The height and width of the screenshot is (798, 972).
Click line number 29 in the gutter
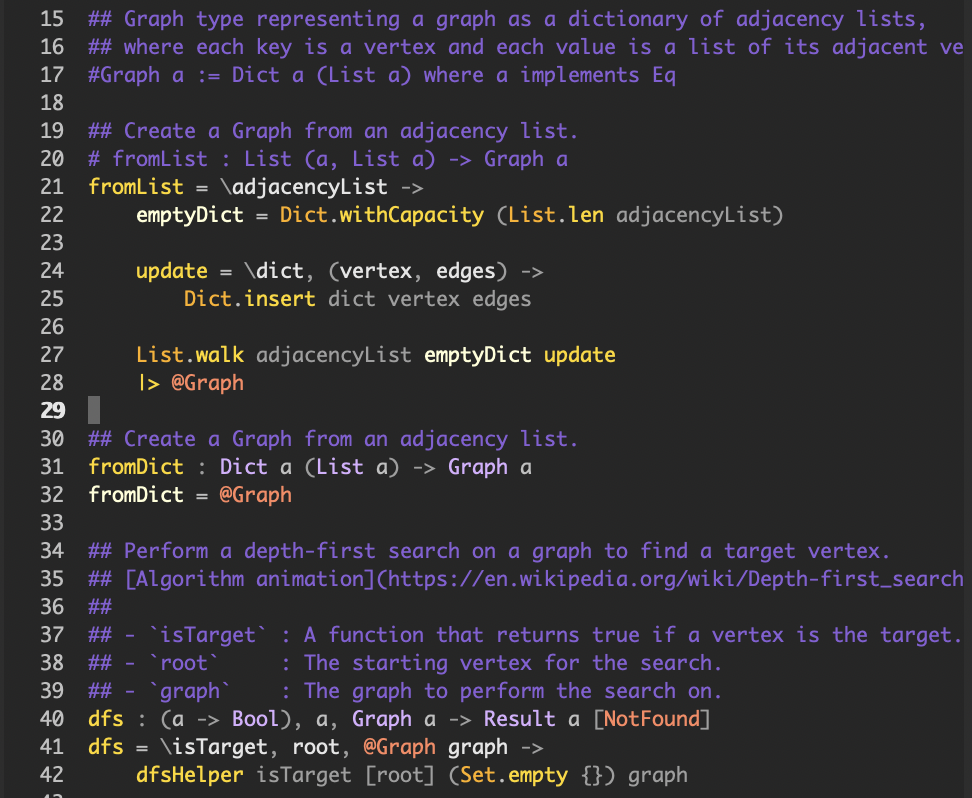pyautogui.click(x=52, y=410)
